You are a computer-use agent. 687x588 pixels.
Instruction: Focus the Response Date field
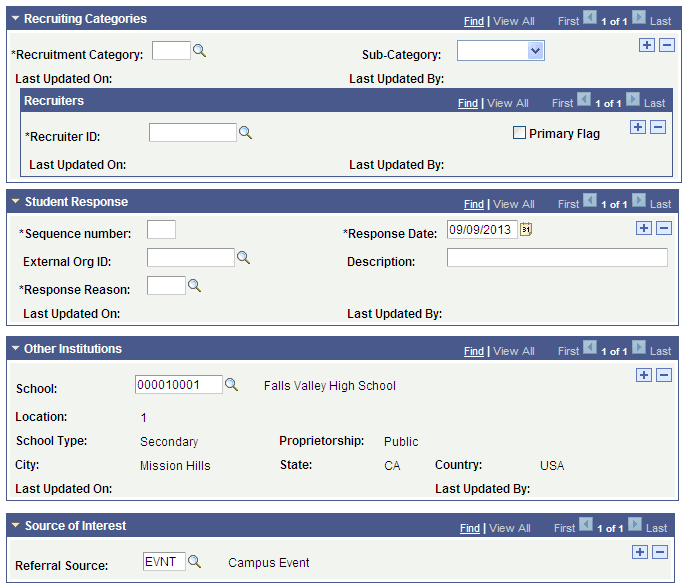coord(482,229)
